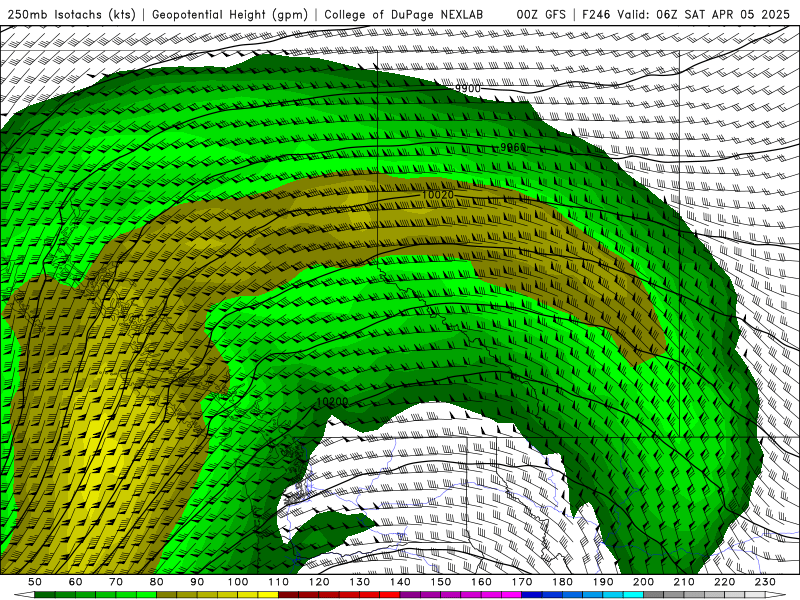Screen dimensions: 800x600
Task: Click the 10020 height contour label
Action: pyautogui.click(x=438, y=195)
